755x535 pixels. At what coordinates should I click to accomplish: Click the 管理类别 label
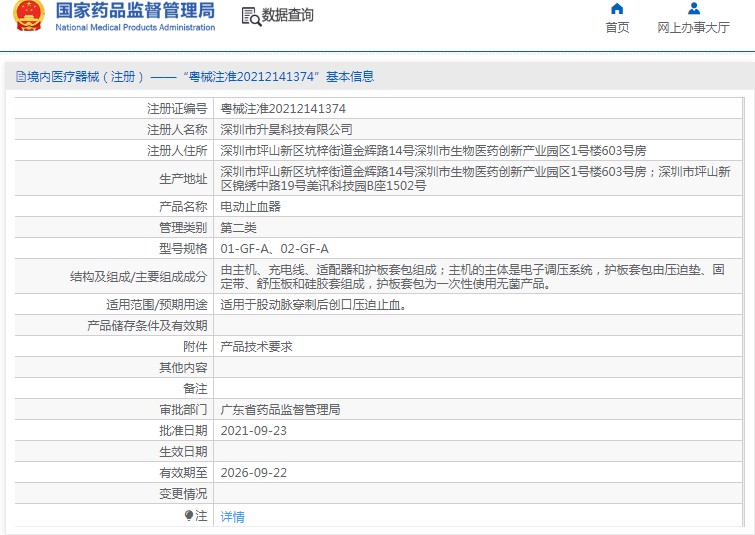pos(183,228)
